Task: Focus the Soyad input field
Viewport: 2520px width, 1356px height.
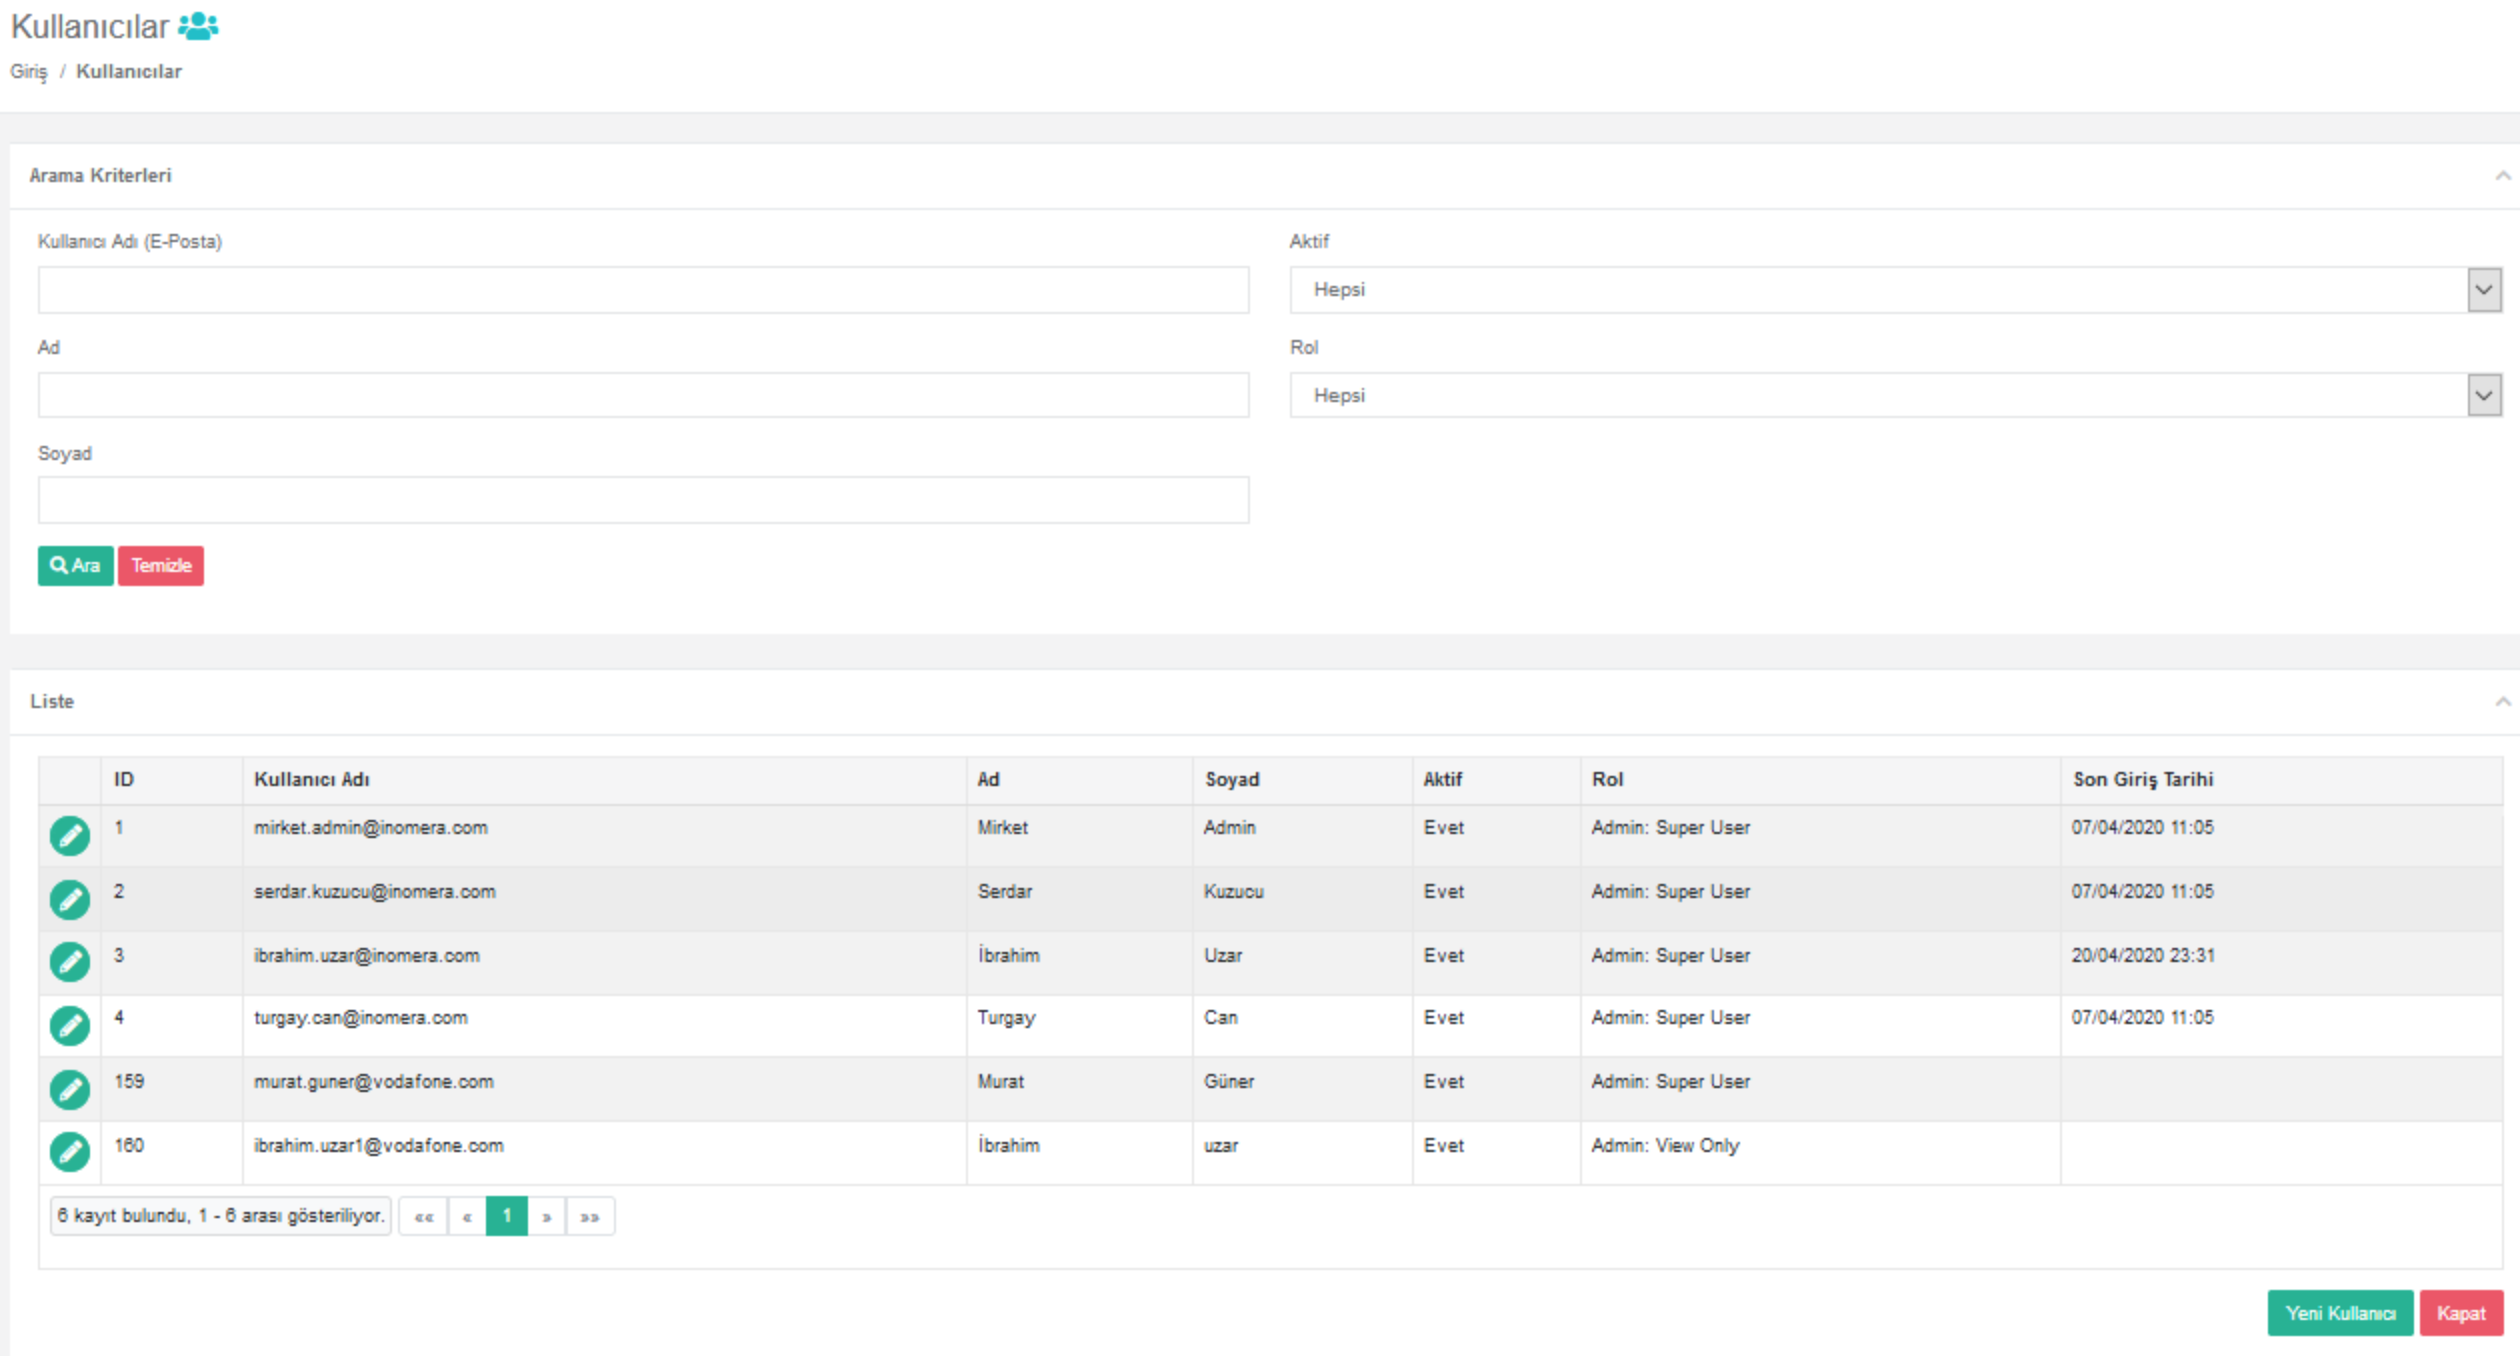Action: click(x=644, y=500)
